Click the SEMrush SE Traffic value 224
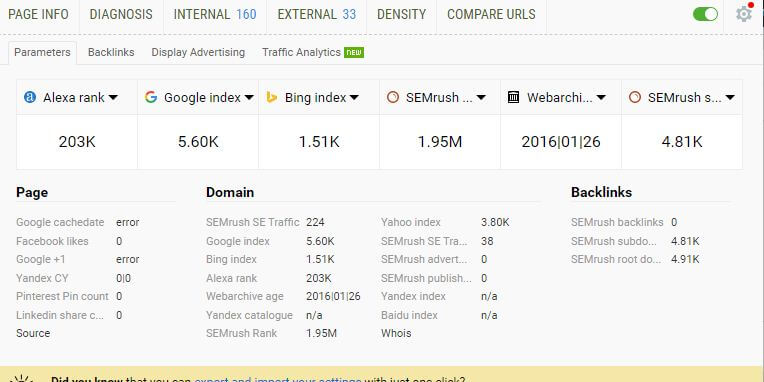The image size is (764, 382). click(x=315, y=222)
